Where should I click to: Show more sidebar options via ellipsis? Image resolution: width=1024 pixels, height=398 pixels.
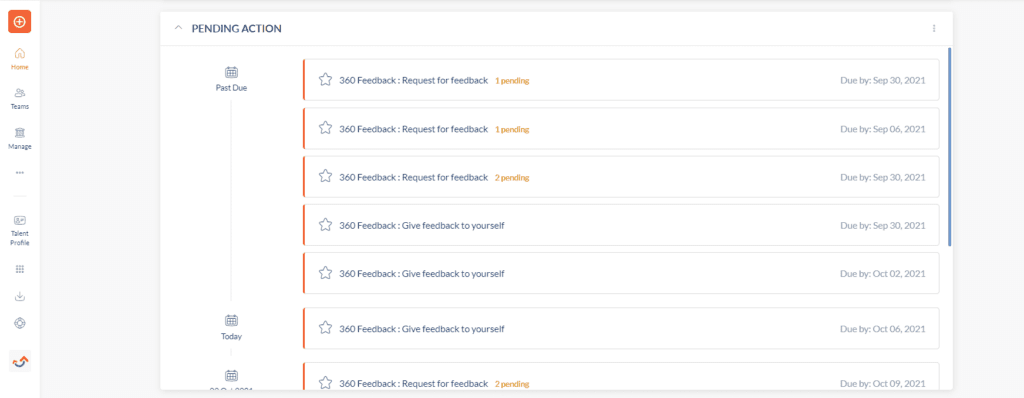pyautogui.click(x=20, y=173)
